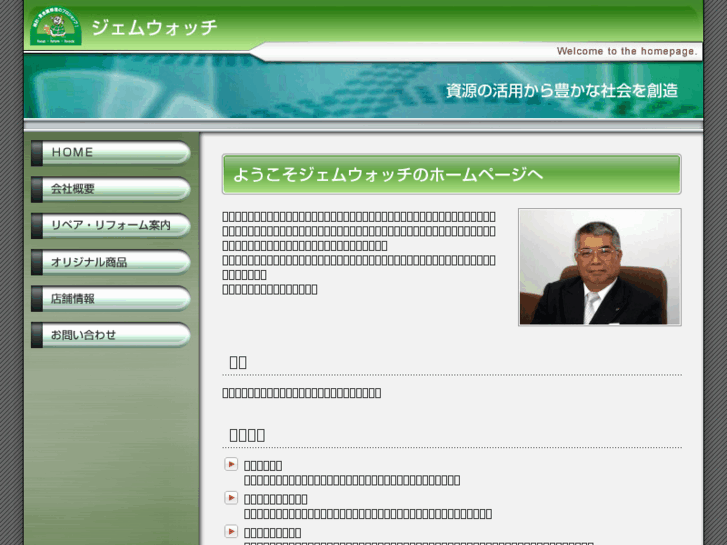This screenshot has width=727, height=545.
Task: Click the third news item title text
Action: (x=272, y=532)
